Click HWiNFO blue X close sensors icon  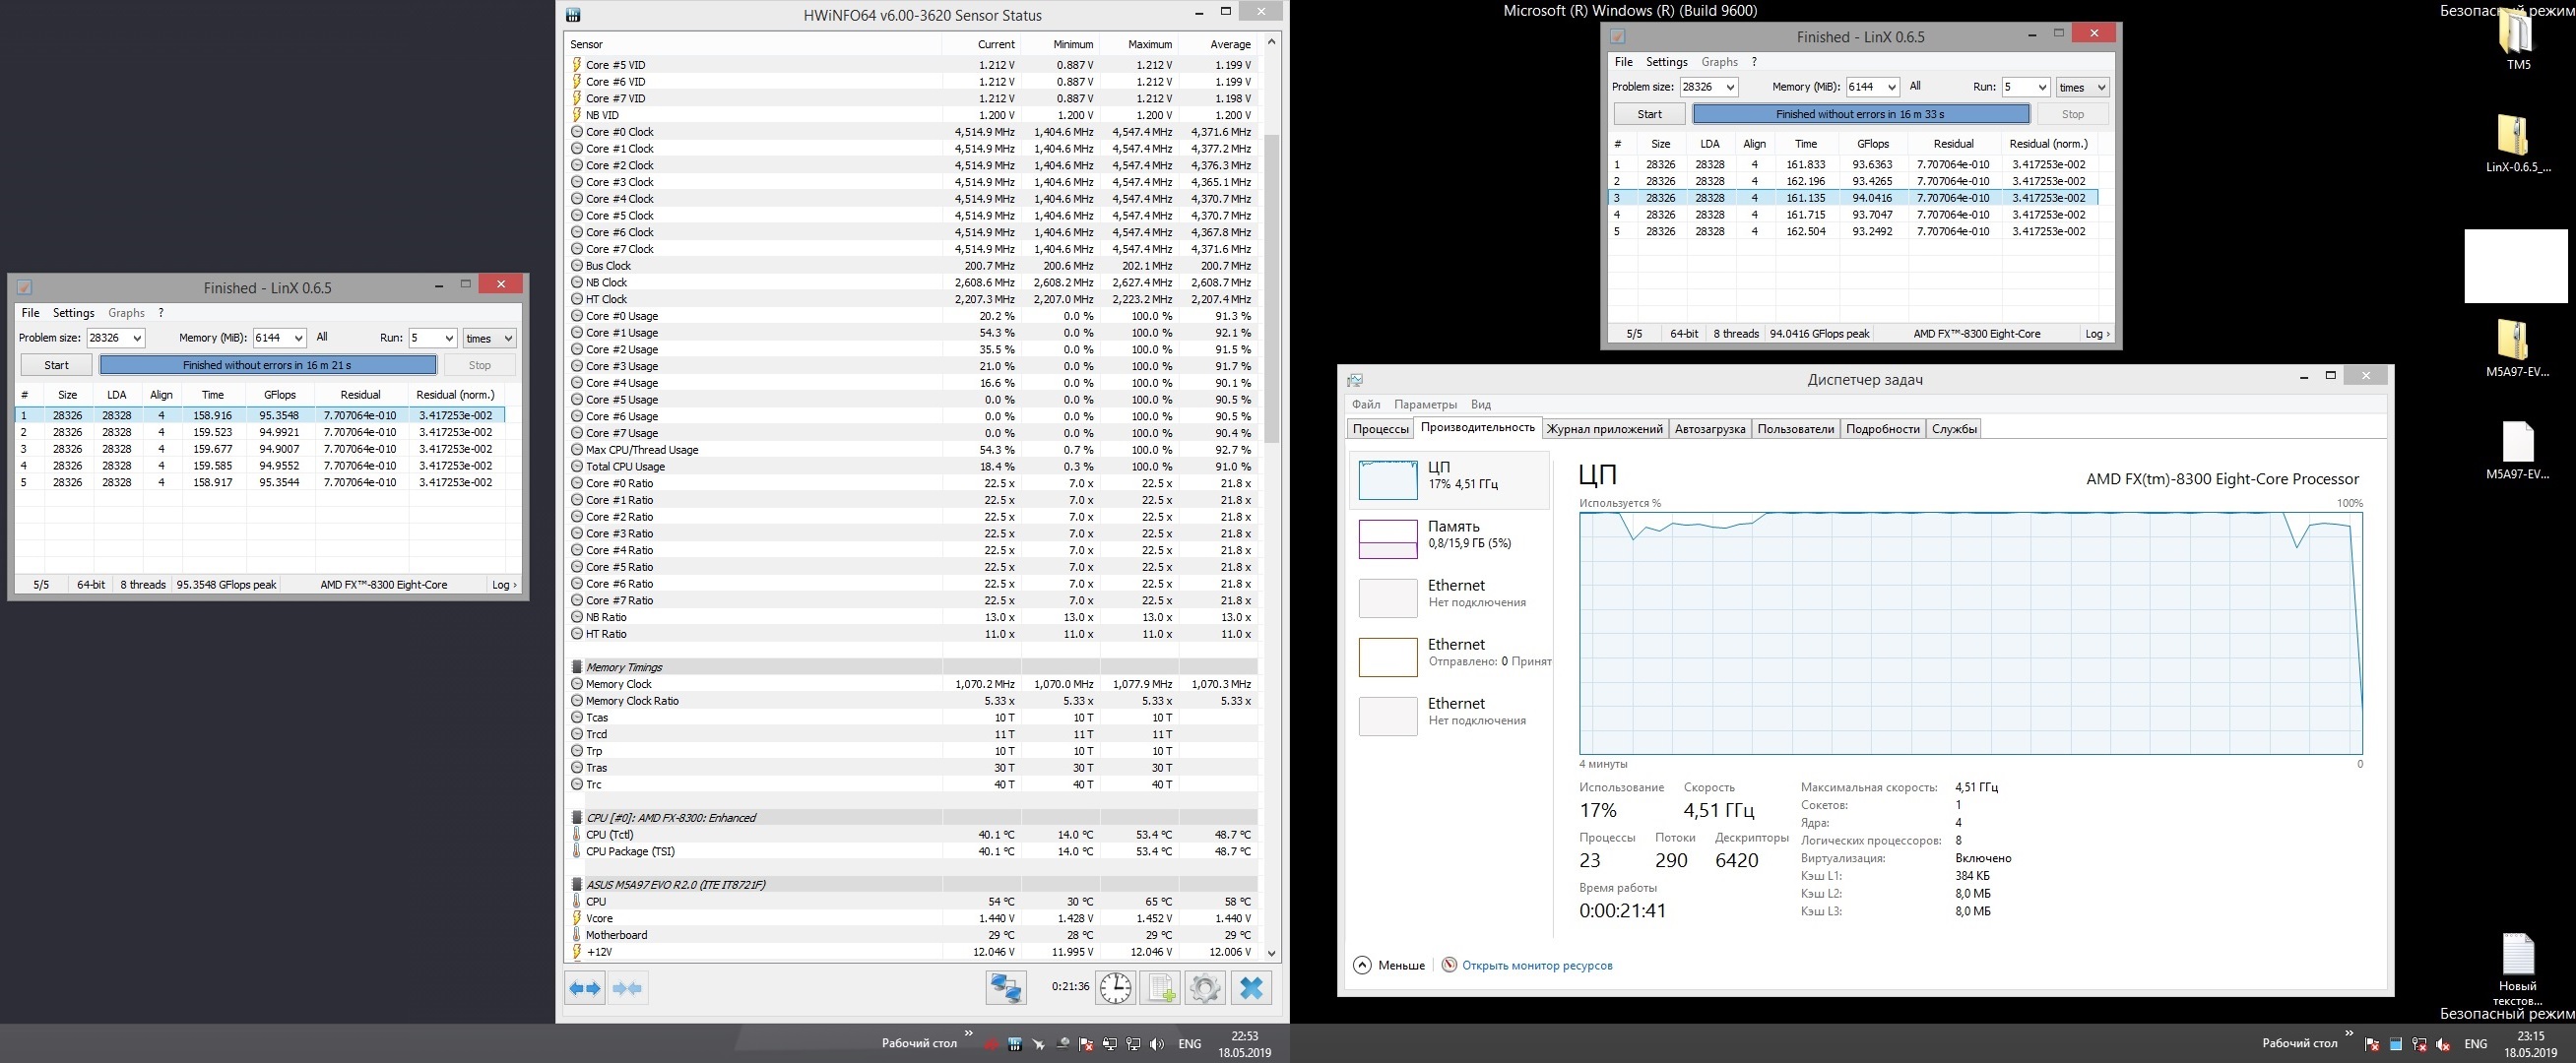(1251, 988)
